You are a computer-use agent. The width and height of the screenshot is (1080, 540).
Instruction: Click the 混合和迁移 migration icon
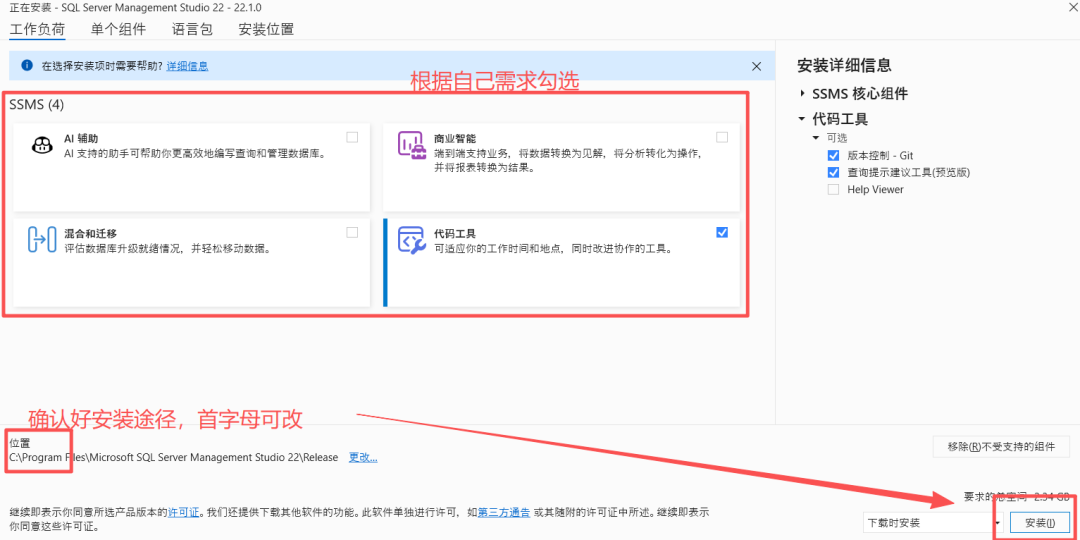41,240
